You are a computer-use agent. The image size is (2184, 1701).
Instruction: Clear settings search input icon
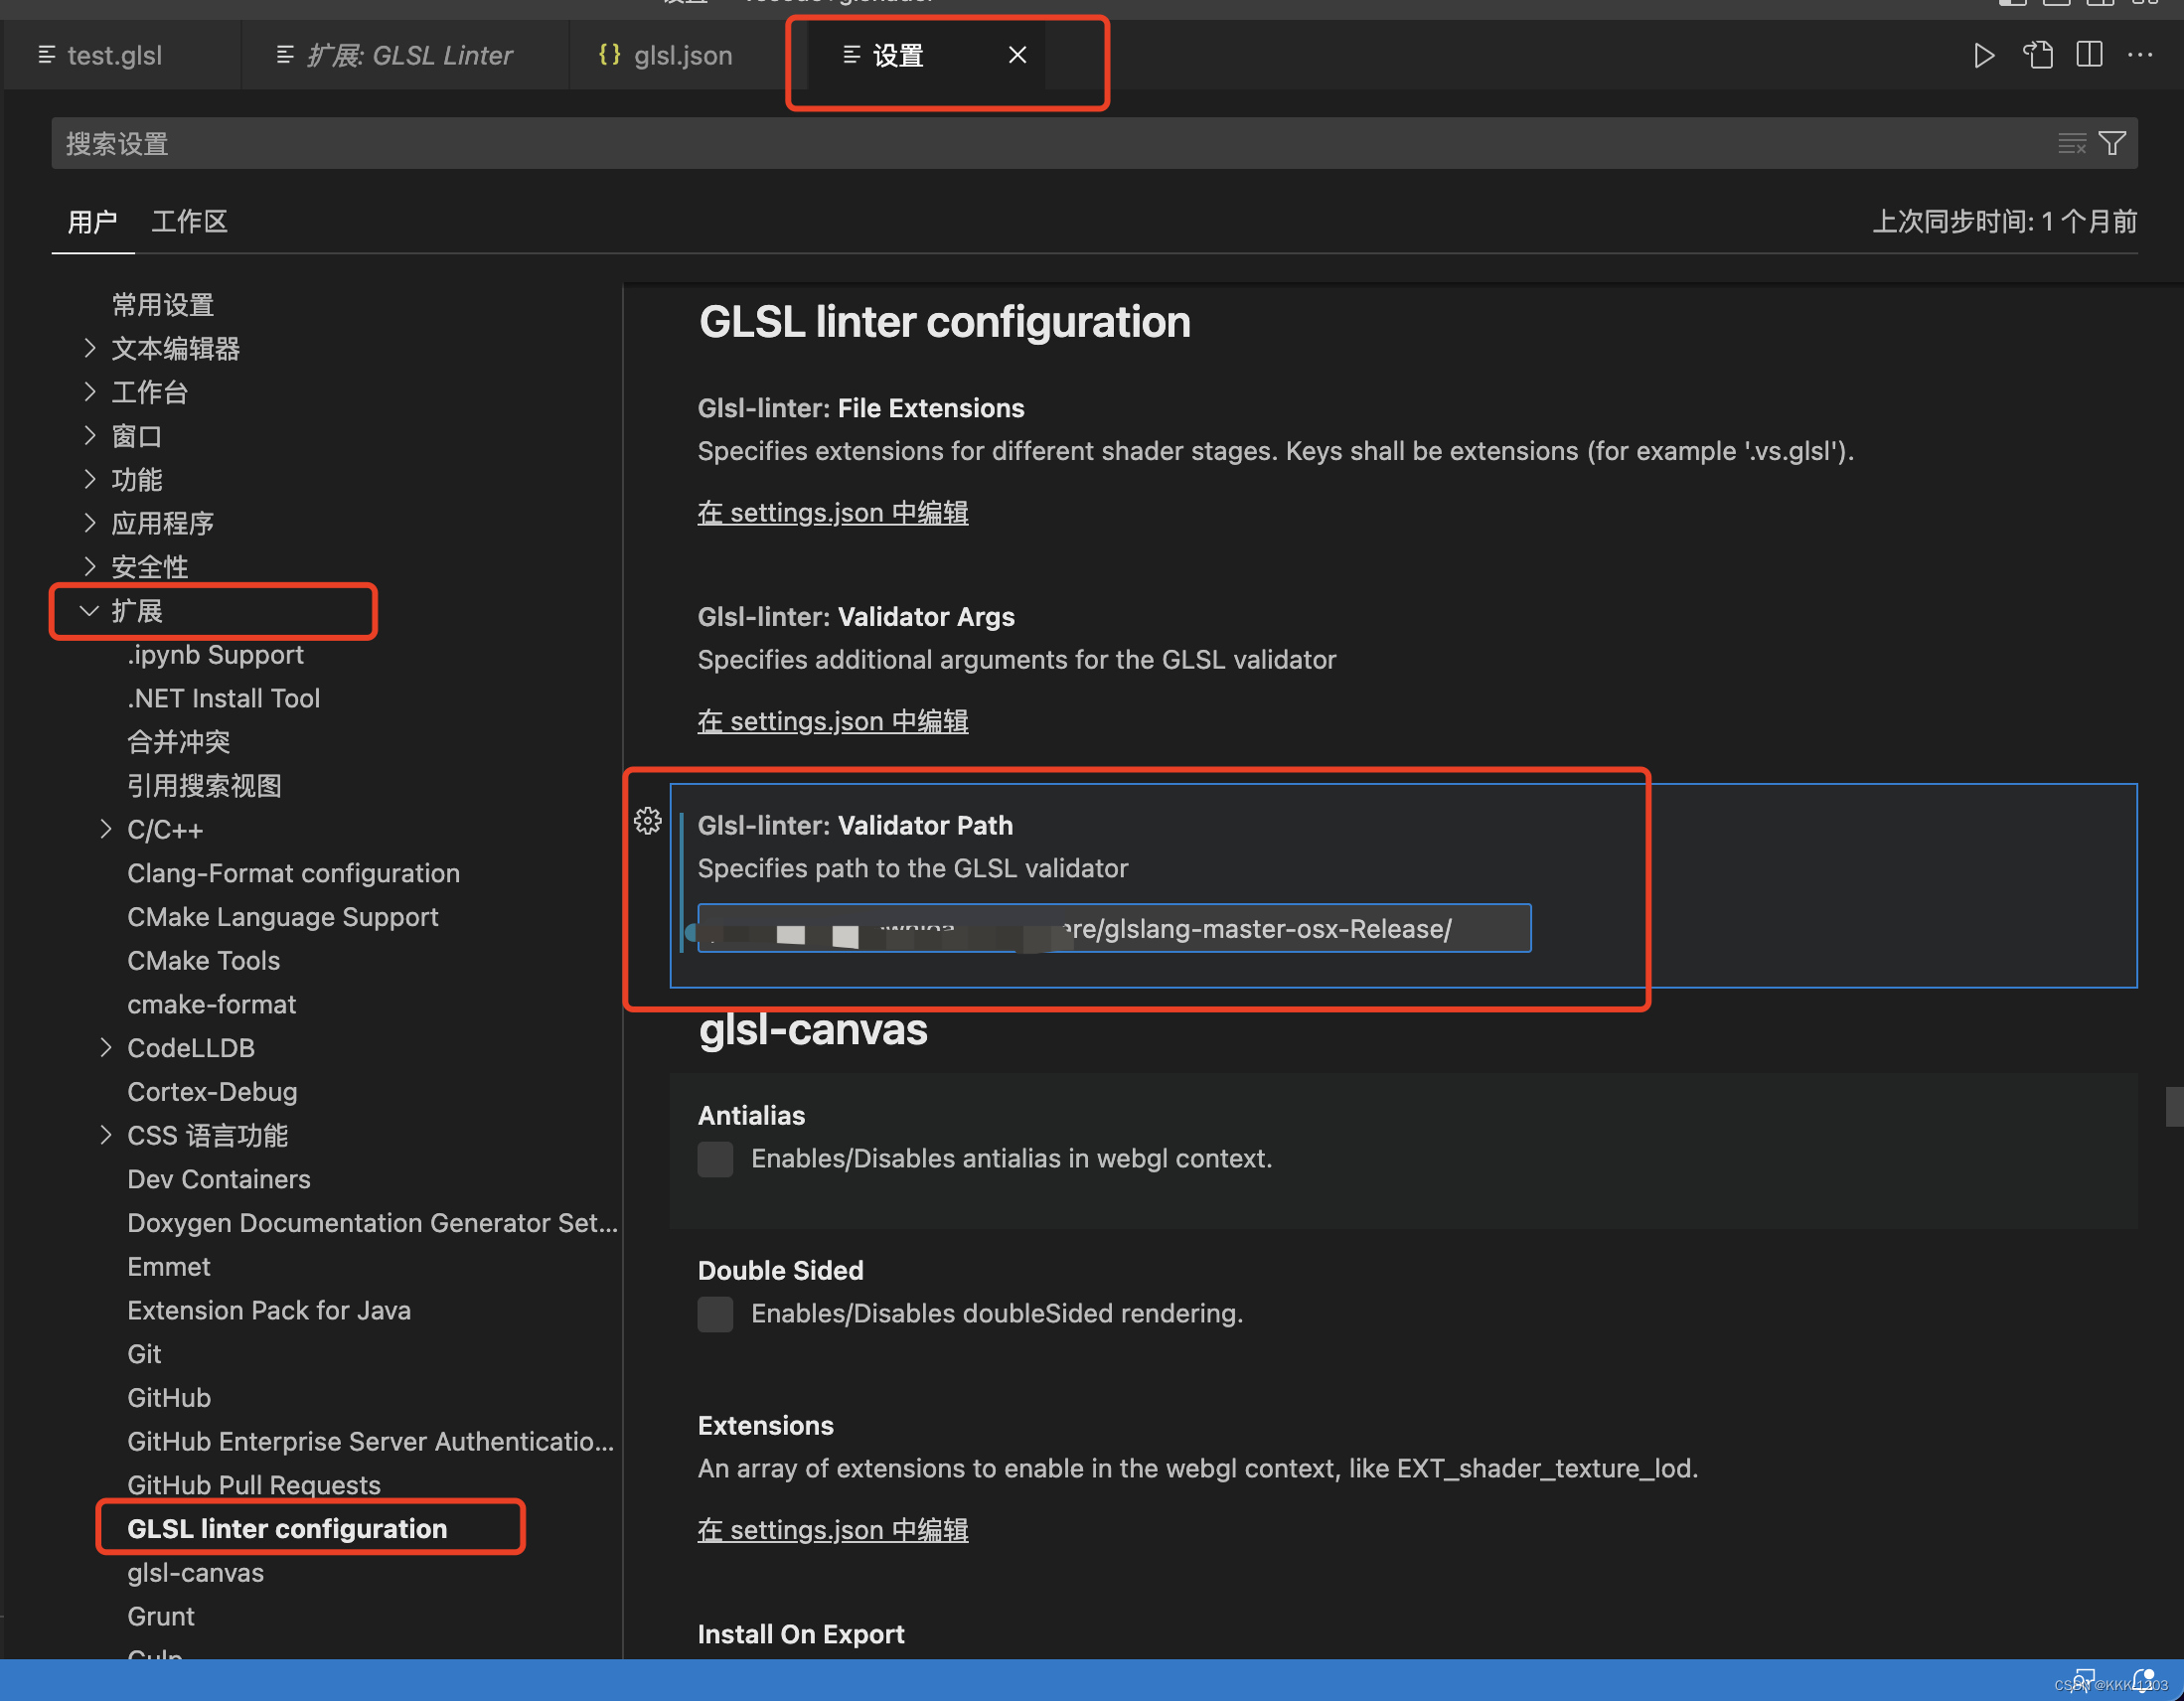click(2071, 144)
